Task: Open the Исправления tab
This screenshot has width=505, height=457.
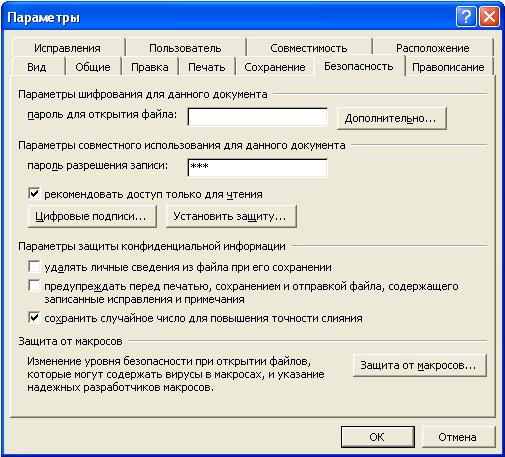Action: [x=68, y=48]
